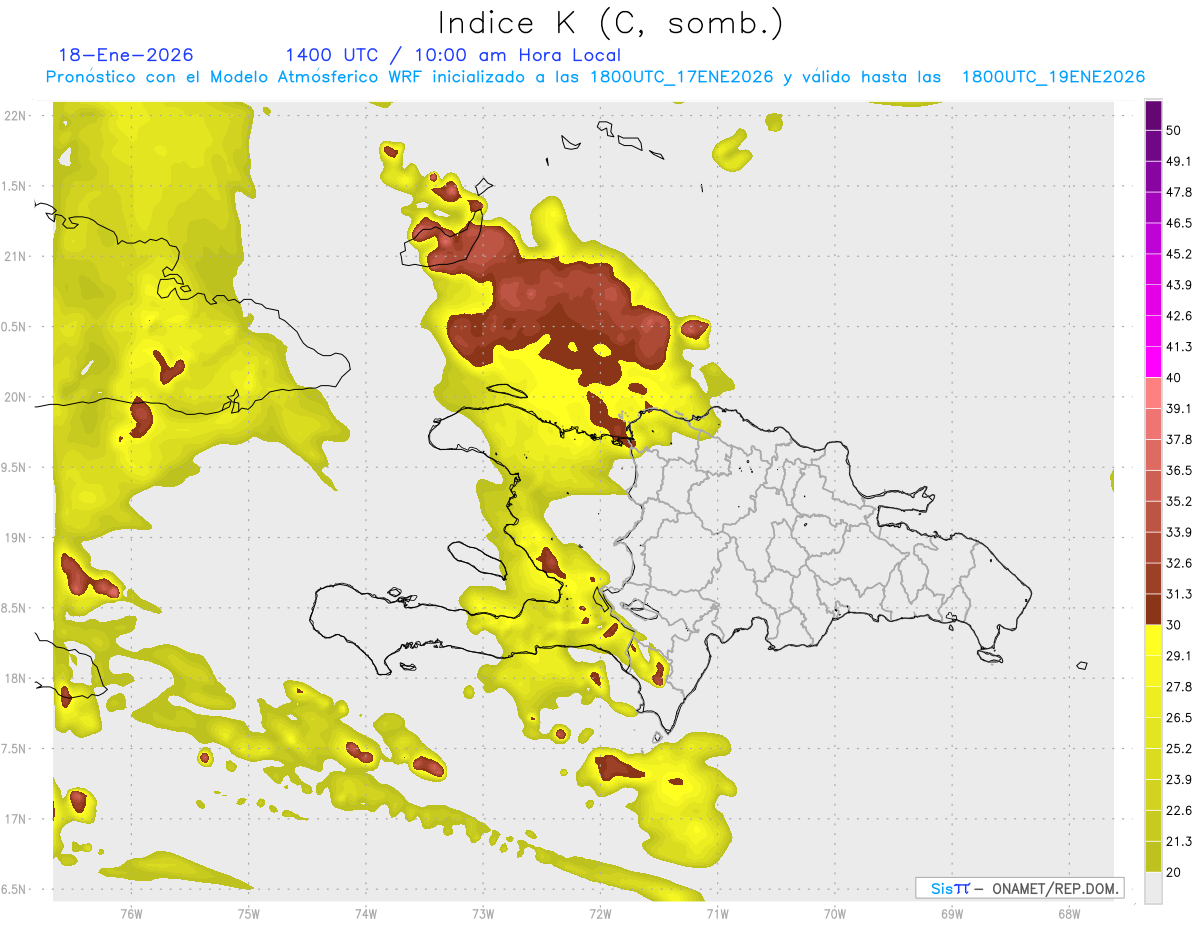Viewport: 1200px width, 927px height.
Task: Select the "21N" latitude label
Action: point(14,256)
